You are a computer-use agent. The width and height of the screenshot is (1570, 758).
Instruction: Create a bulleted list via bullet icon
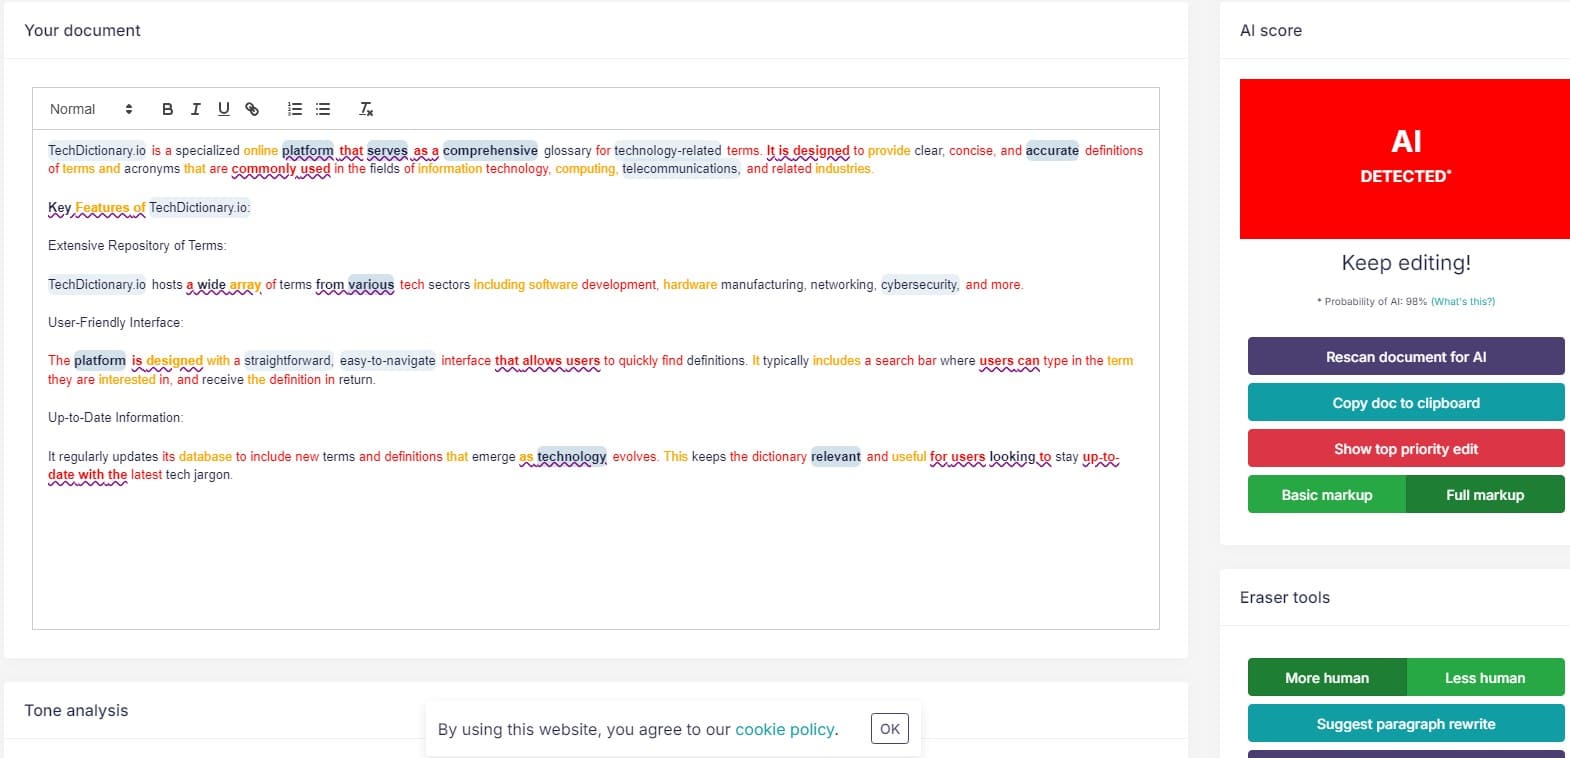323,109
